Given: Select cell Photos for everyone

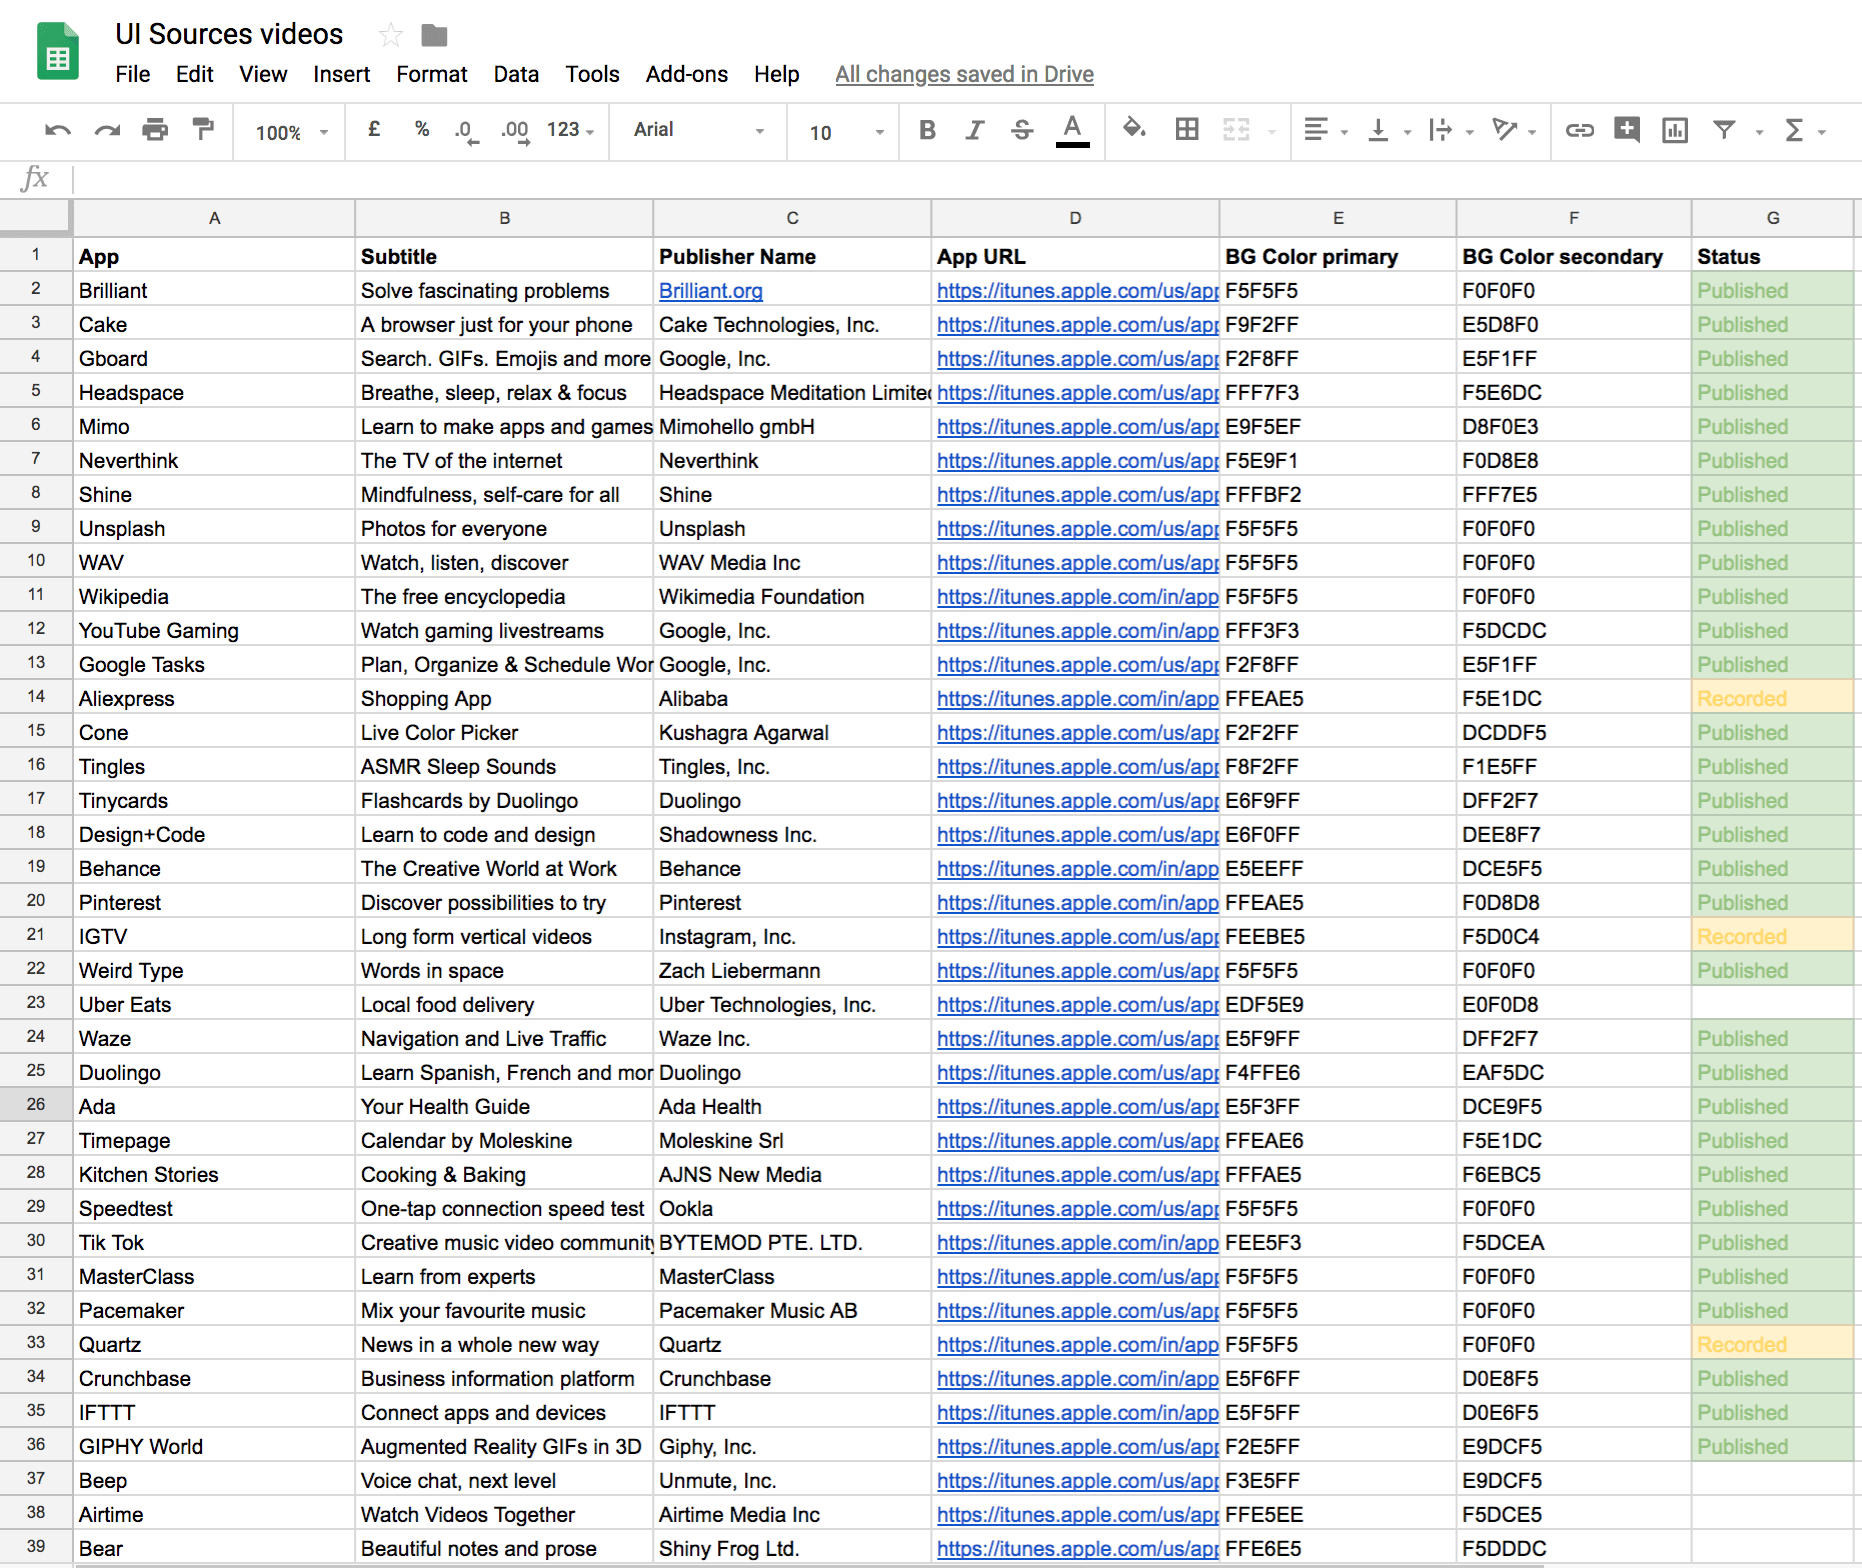Looking at the screenshot, I should point(504,528).
